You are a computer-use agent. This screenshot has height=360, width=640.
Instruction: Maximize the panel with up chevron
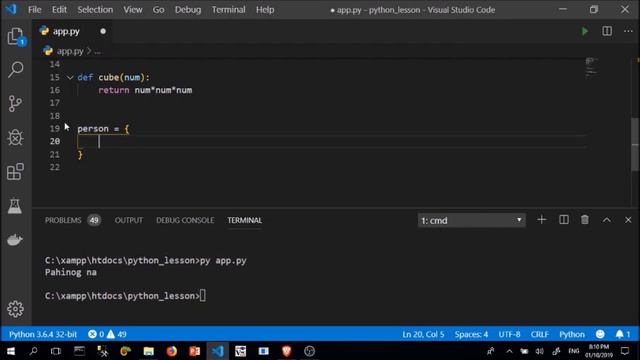(607, 220)
